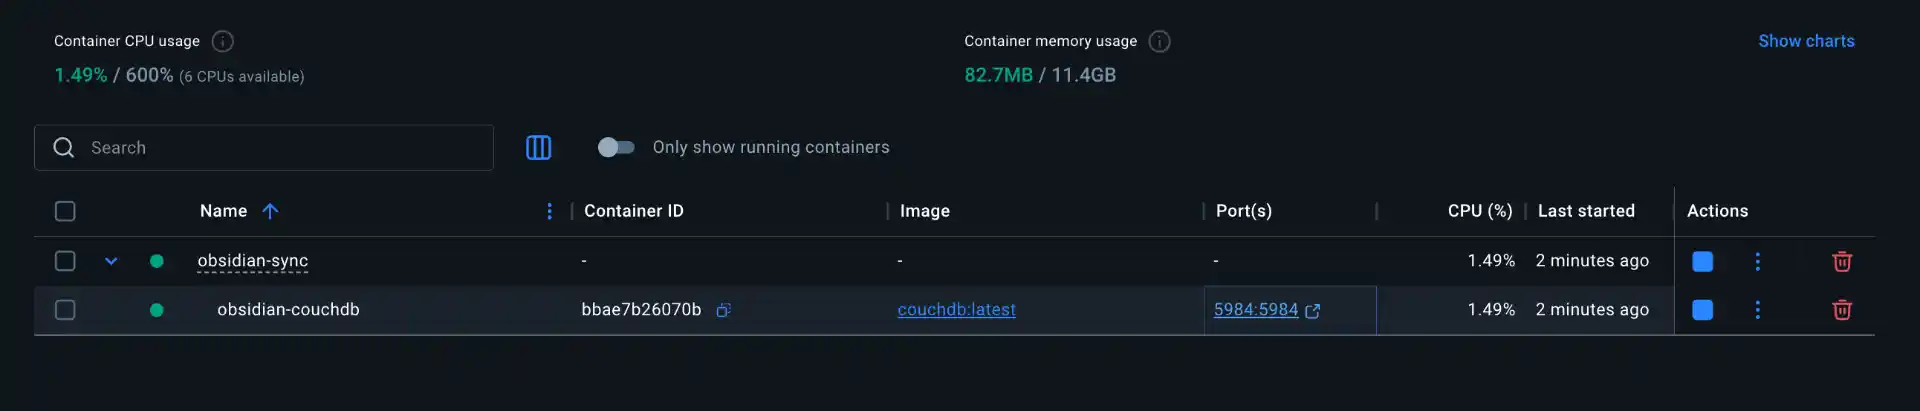Viewport: 1920px width, 411px height.
Task: Tick the obsidian-couchdb row checkbox
Action: tap(65, 310)
